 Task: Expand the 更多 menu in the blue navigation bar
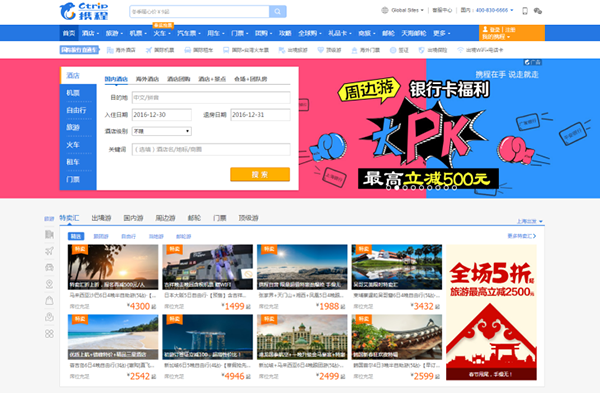click(x=441, y=33)
